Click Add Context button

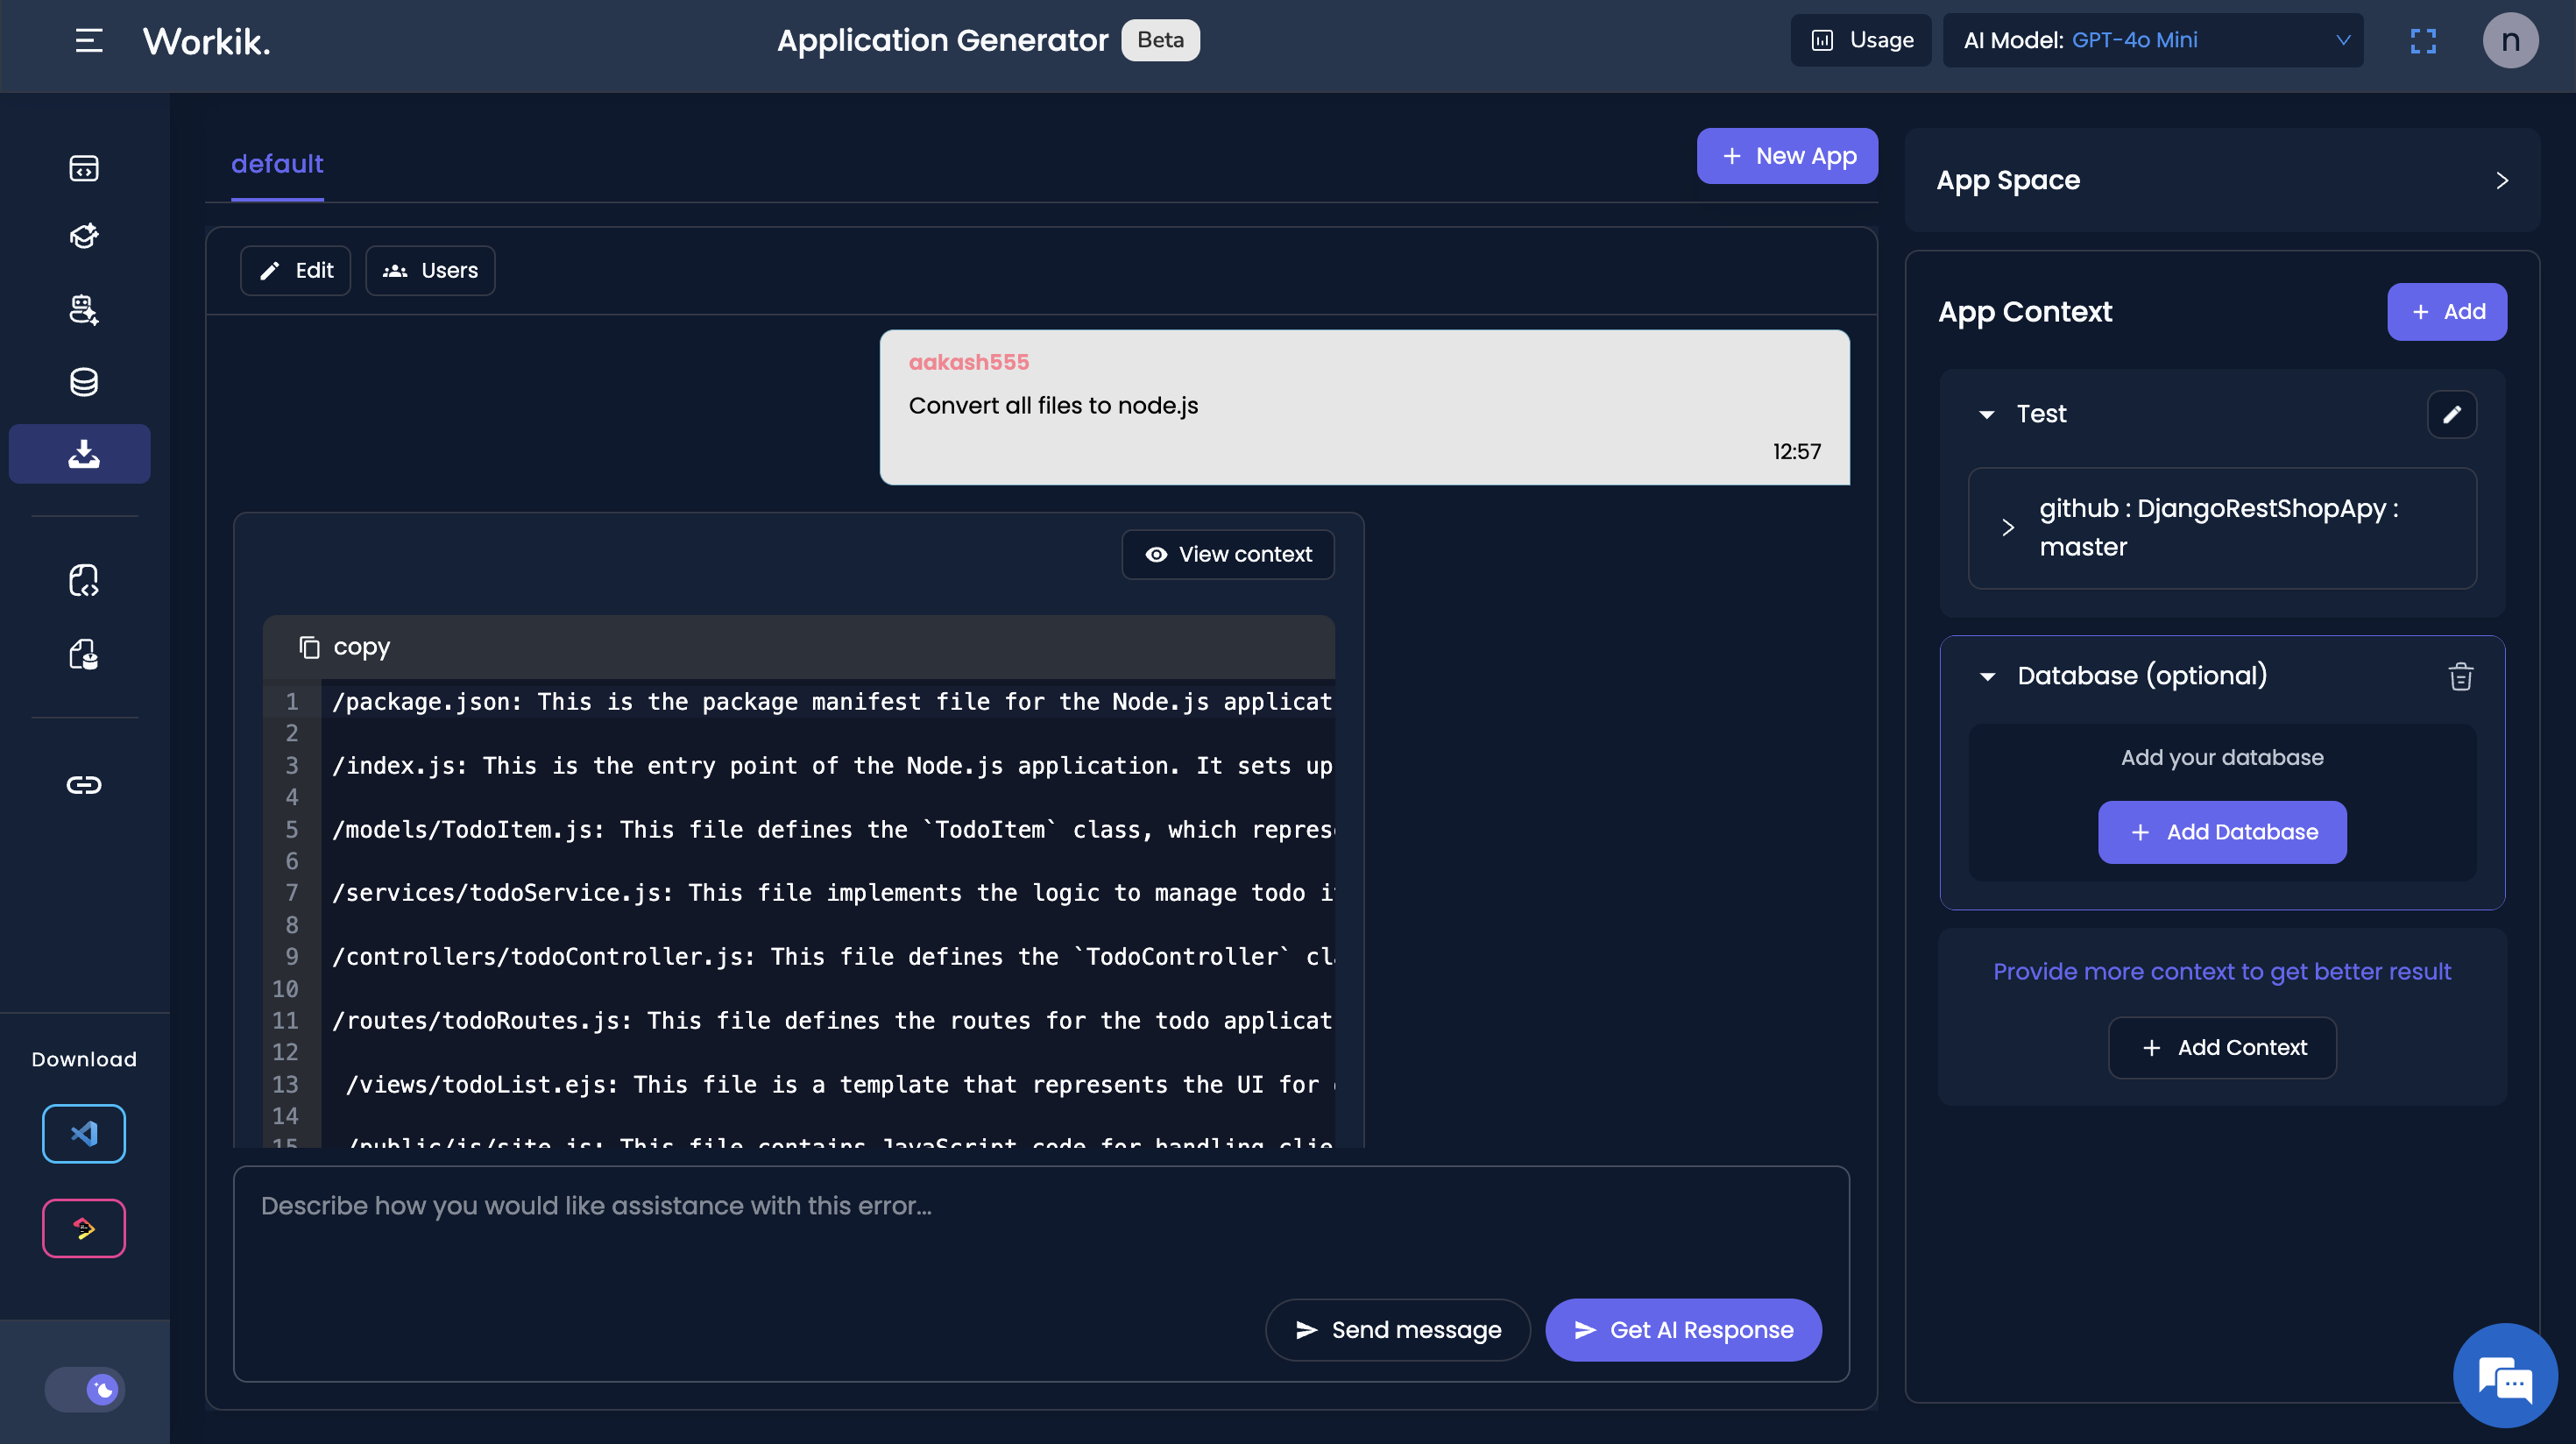2222,1047
